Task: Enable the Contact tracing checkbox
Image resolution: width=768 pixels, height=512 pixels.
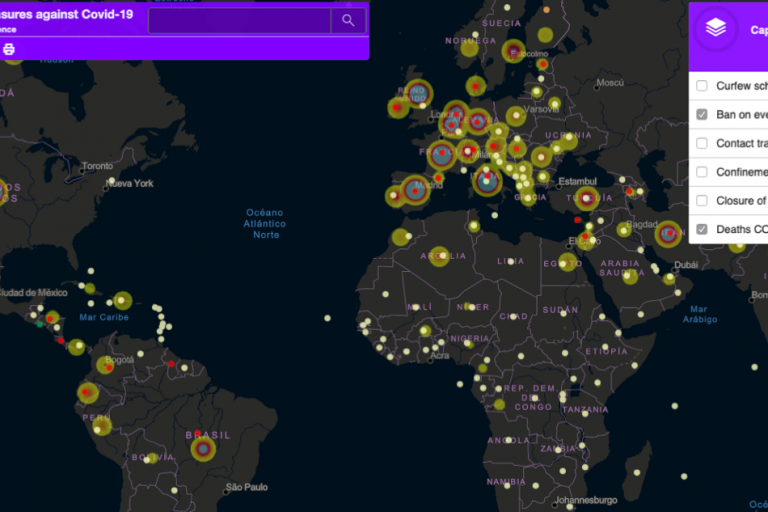Action: (x=702, y=143)
